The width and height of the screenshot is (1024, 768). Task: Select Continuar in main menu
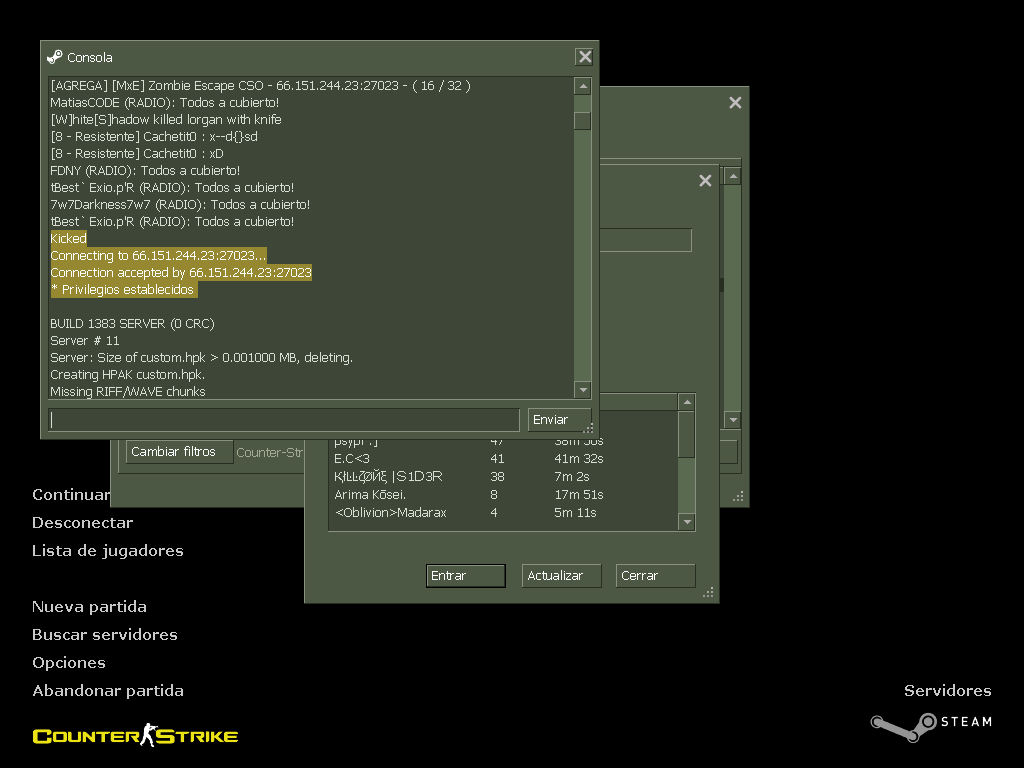click(71, 495)
